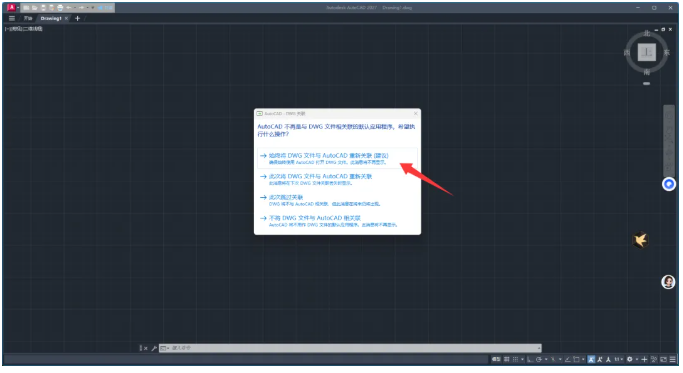Image resolution: width=683 pixels, height=373 pixels.
Task: Click the ViewCube south label 南
Action: point(647,71)
